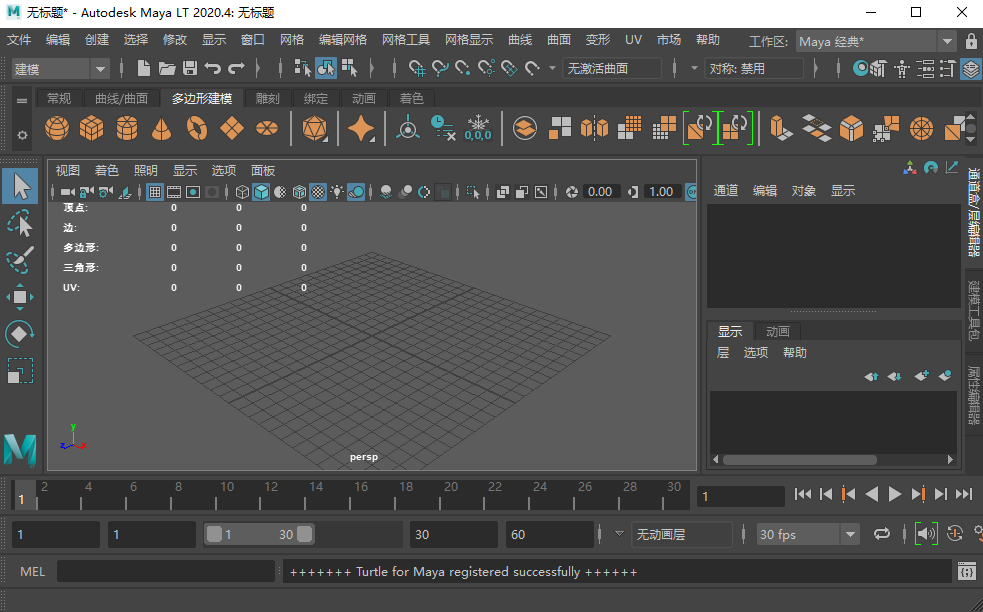
Task: Click the range slider end handle
Action: coord(305,534)
